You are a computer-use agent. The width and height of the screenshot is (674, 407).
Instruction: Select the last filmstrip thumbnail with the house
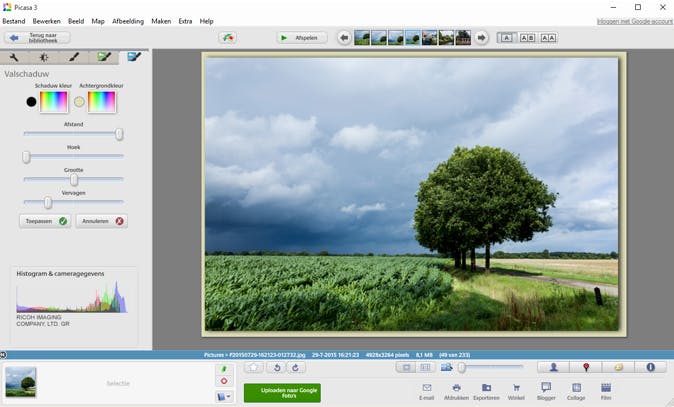click(463, 38)
